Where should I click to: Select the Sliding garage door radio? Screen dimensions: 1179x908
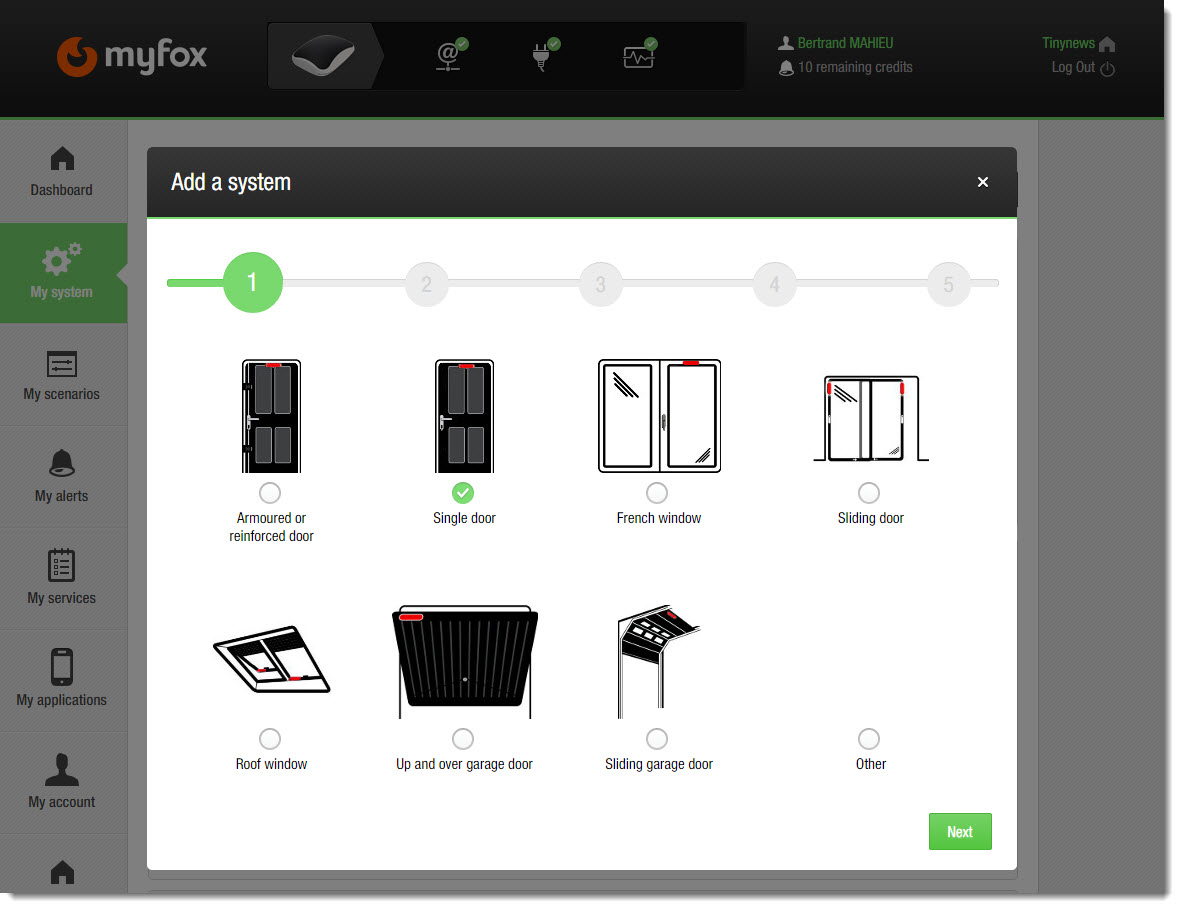pyautogui.click(x=657, y=739)
